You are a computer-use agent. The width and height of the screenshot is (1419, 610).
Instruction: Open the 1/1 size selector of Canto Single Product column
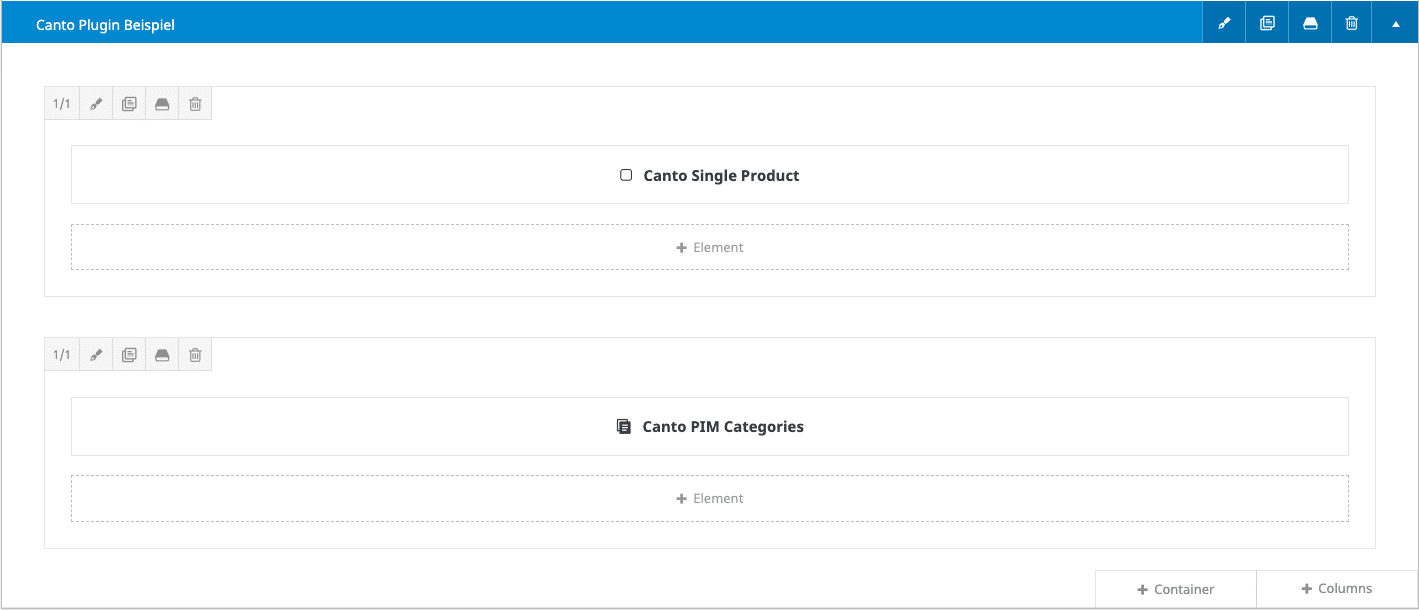(62, 104)
